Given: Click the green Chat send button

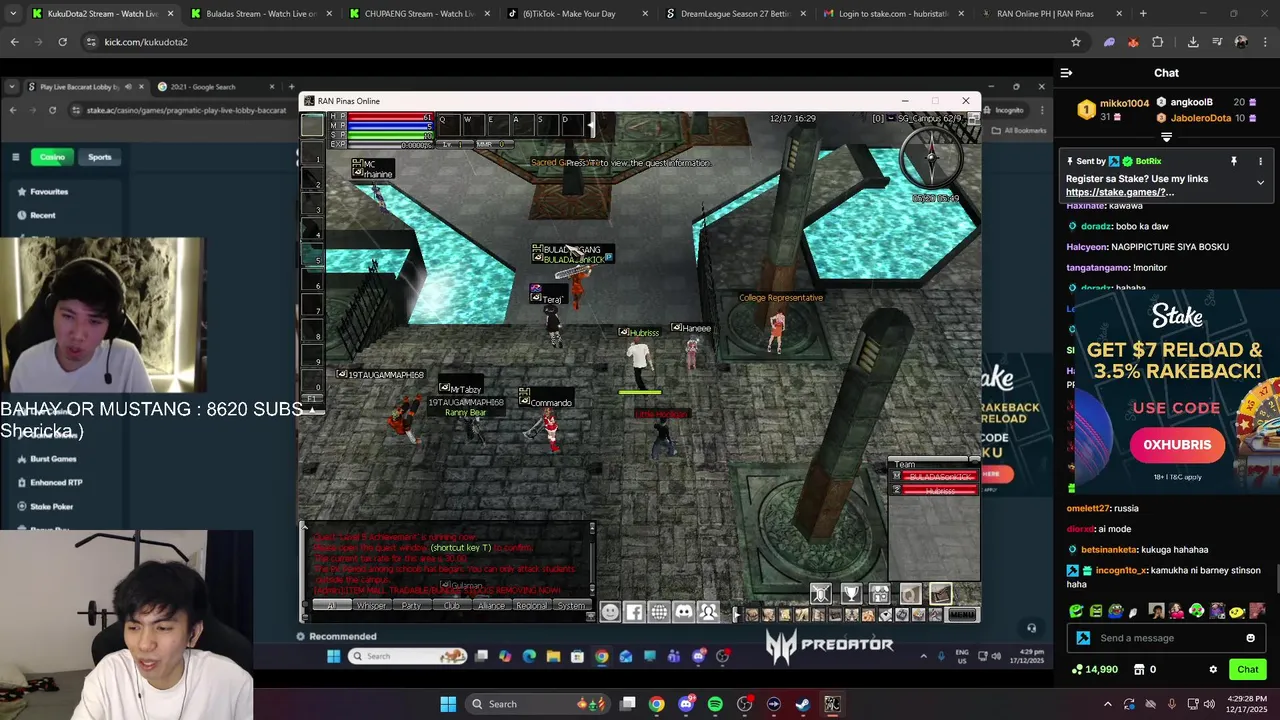Looking at the screenshot, I should click(x=1248, y=669).
